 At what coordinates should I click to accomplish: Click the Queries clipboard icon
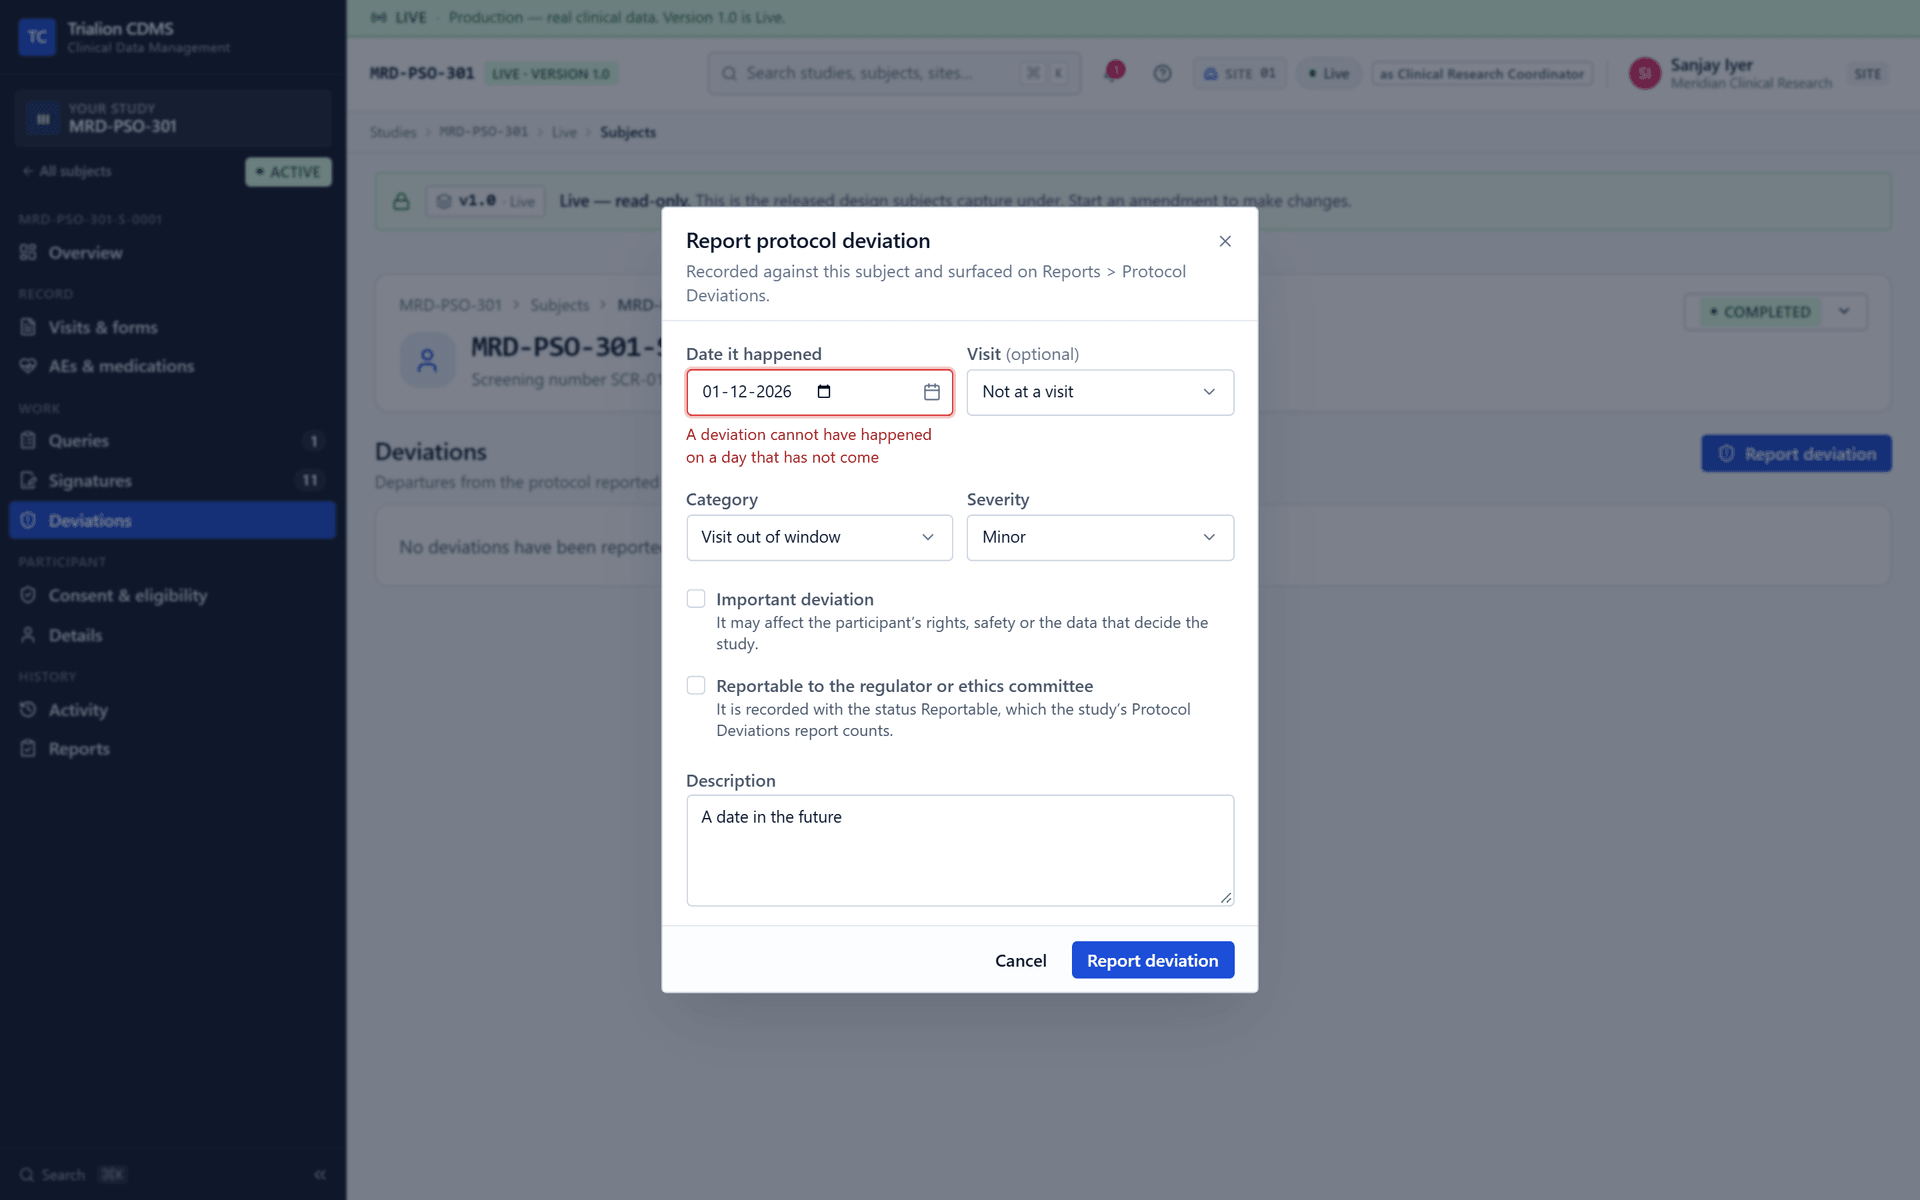click(28, 441)
